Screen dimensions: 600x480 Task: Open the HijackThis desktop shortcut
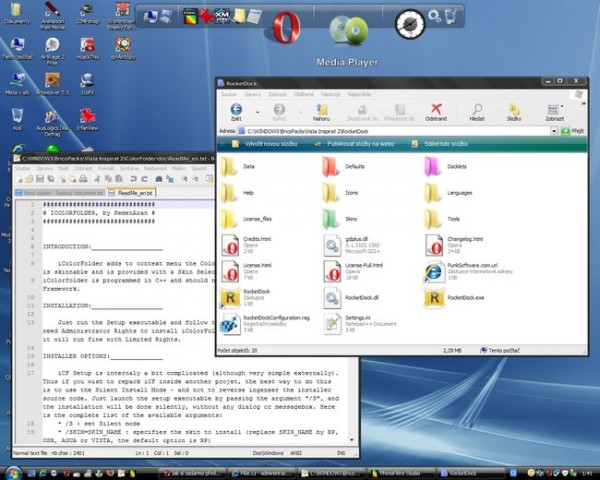[88, 49]
